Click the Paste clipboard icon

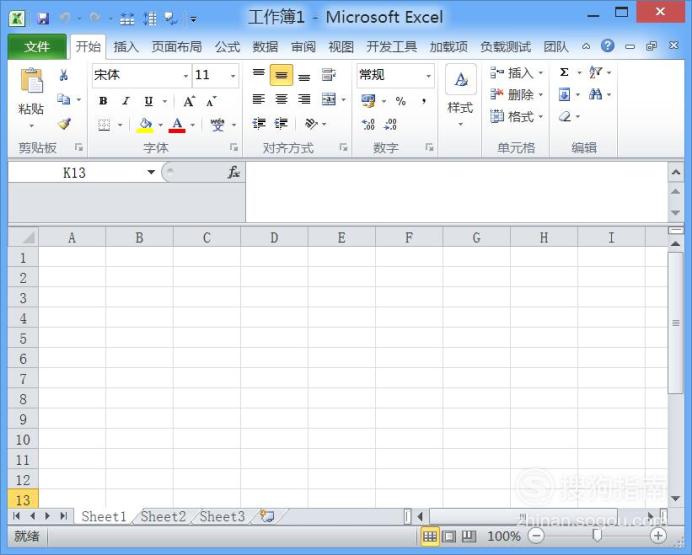[x=31, y=81]
